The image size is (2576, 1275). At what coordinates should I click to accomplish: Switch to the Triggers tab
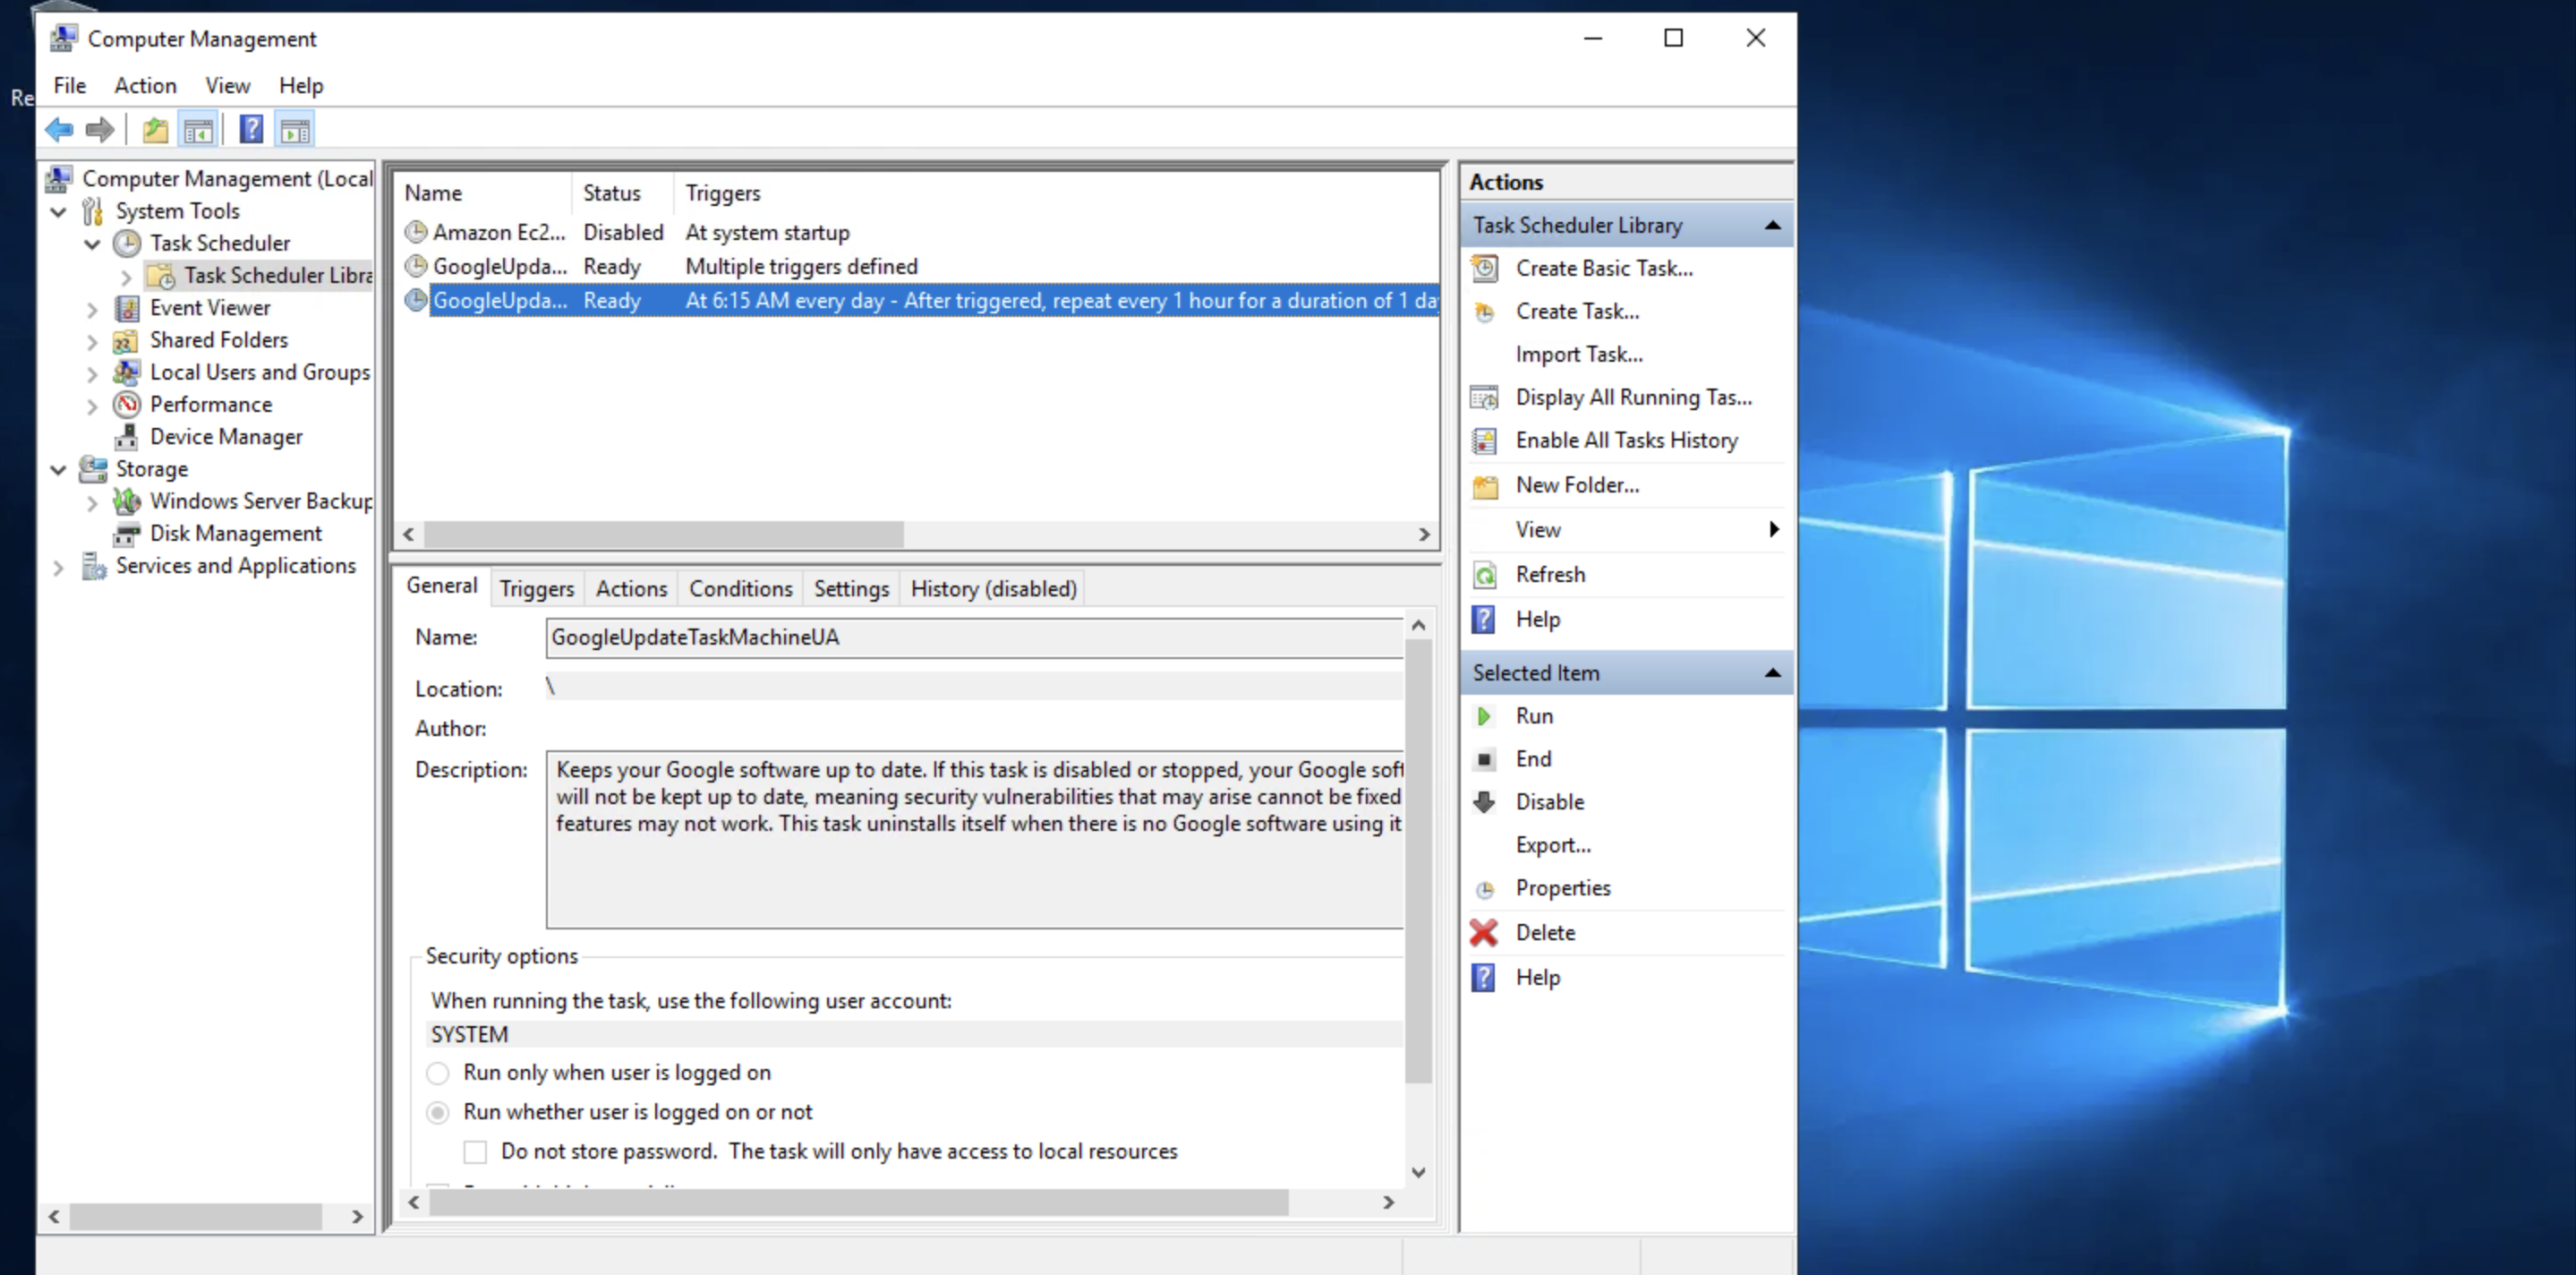click(536, 589)
